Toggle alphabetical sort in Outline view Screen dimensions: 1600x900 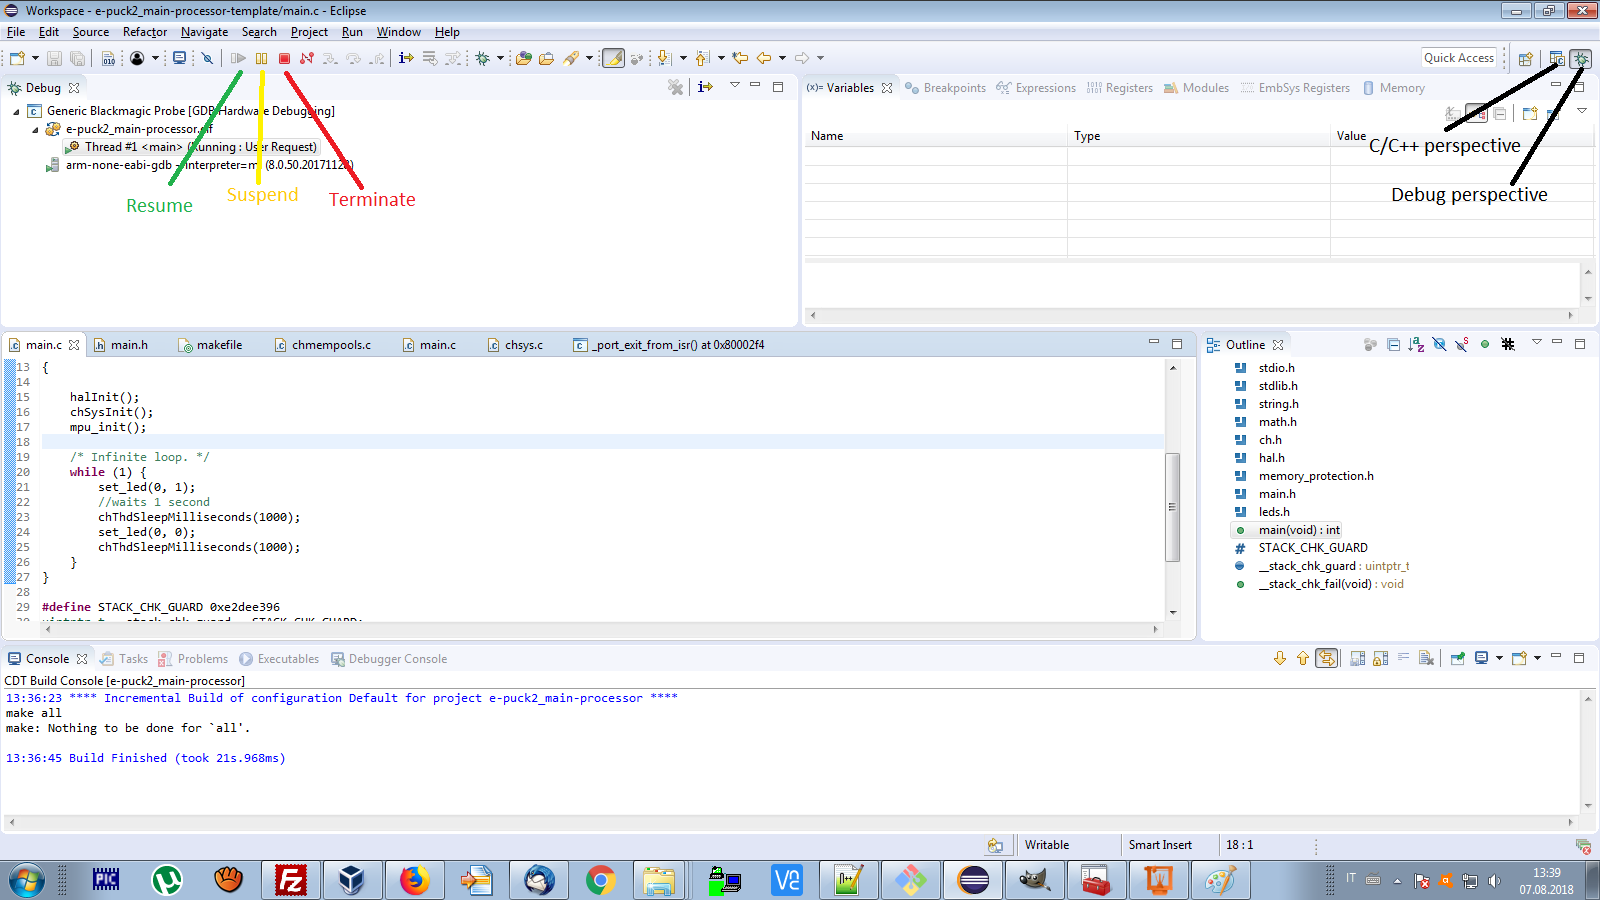pos(1416,345)
